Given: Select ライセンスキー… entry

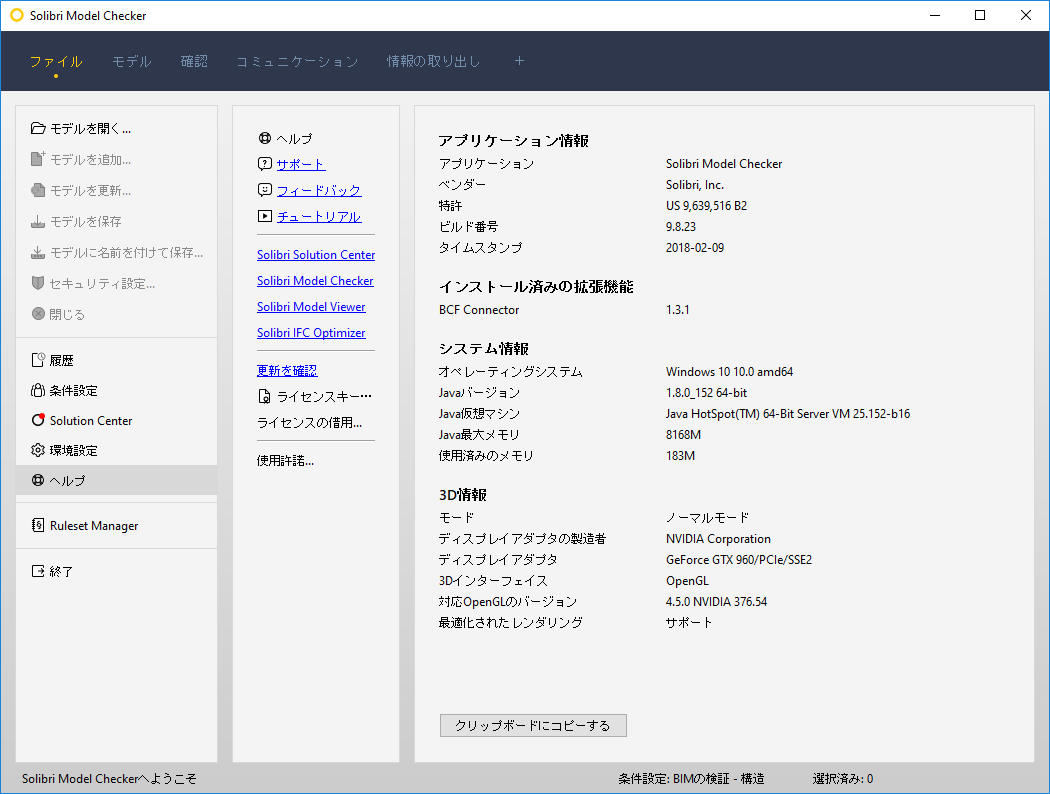Looking at the screenshot, I should [x=315, y=396].
